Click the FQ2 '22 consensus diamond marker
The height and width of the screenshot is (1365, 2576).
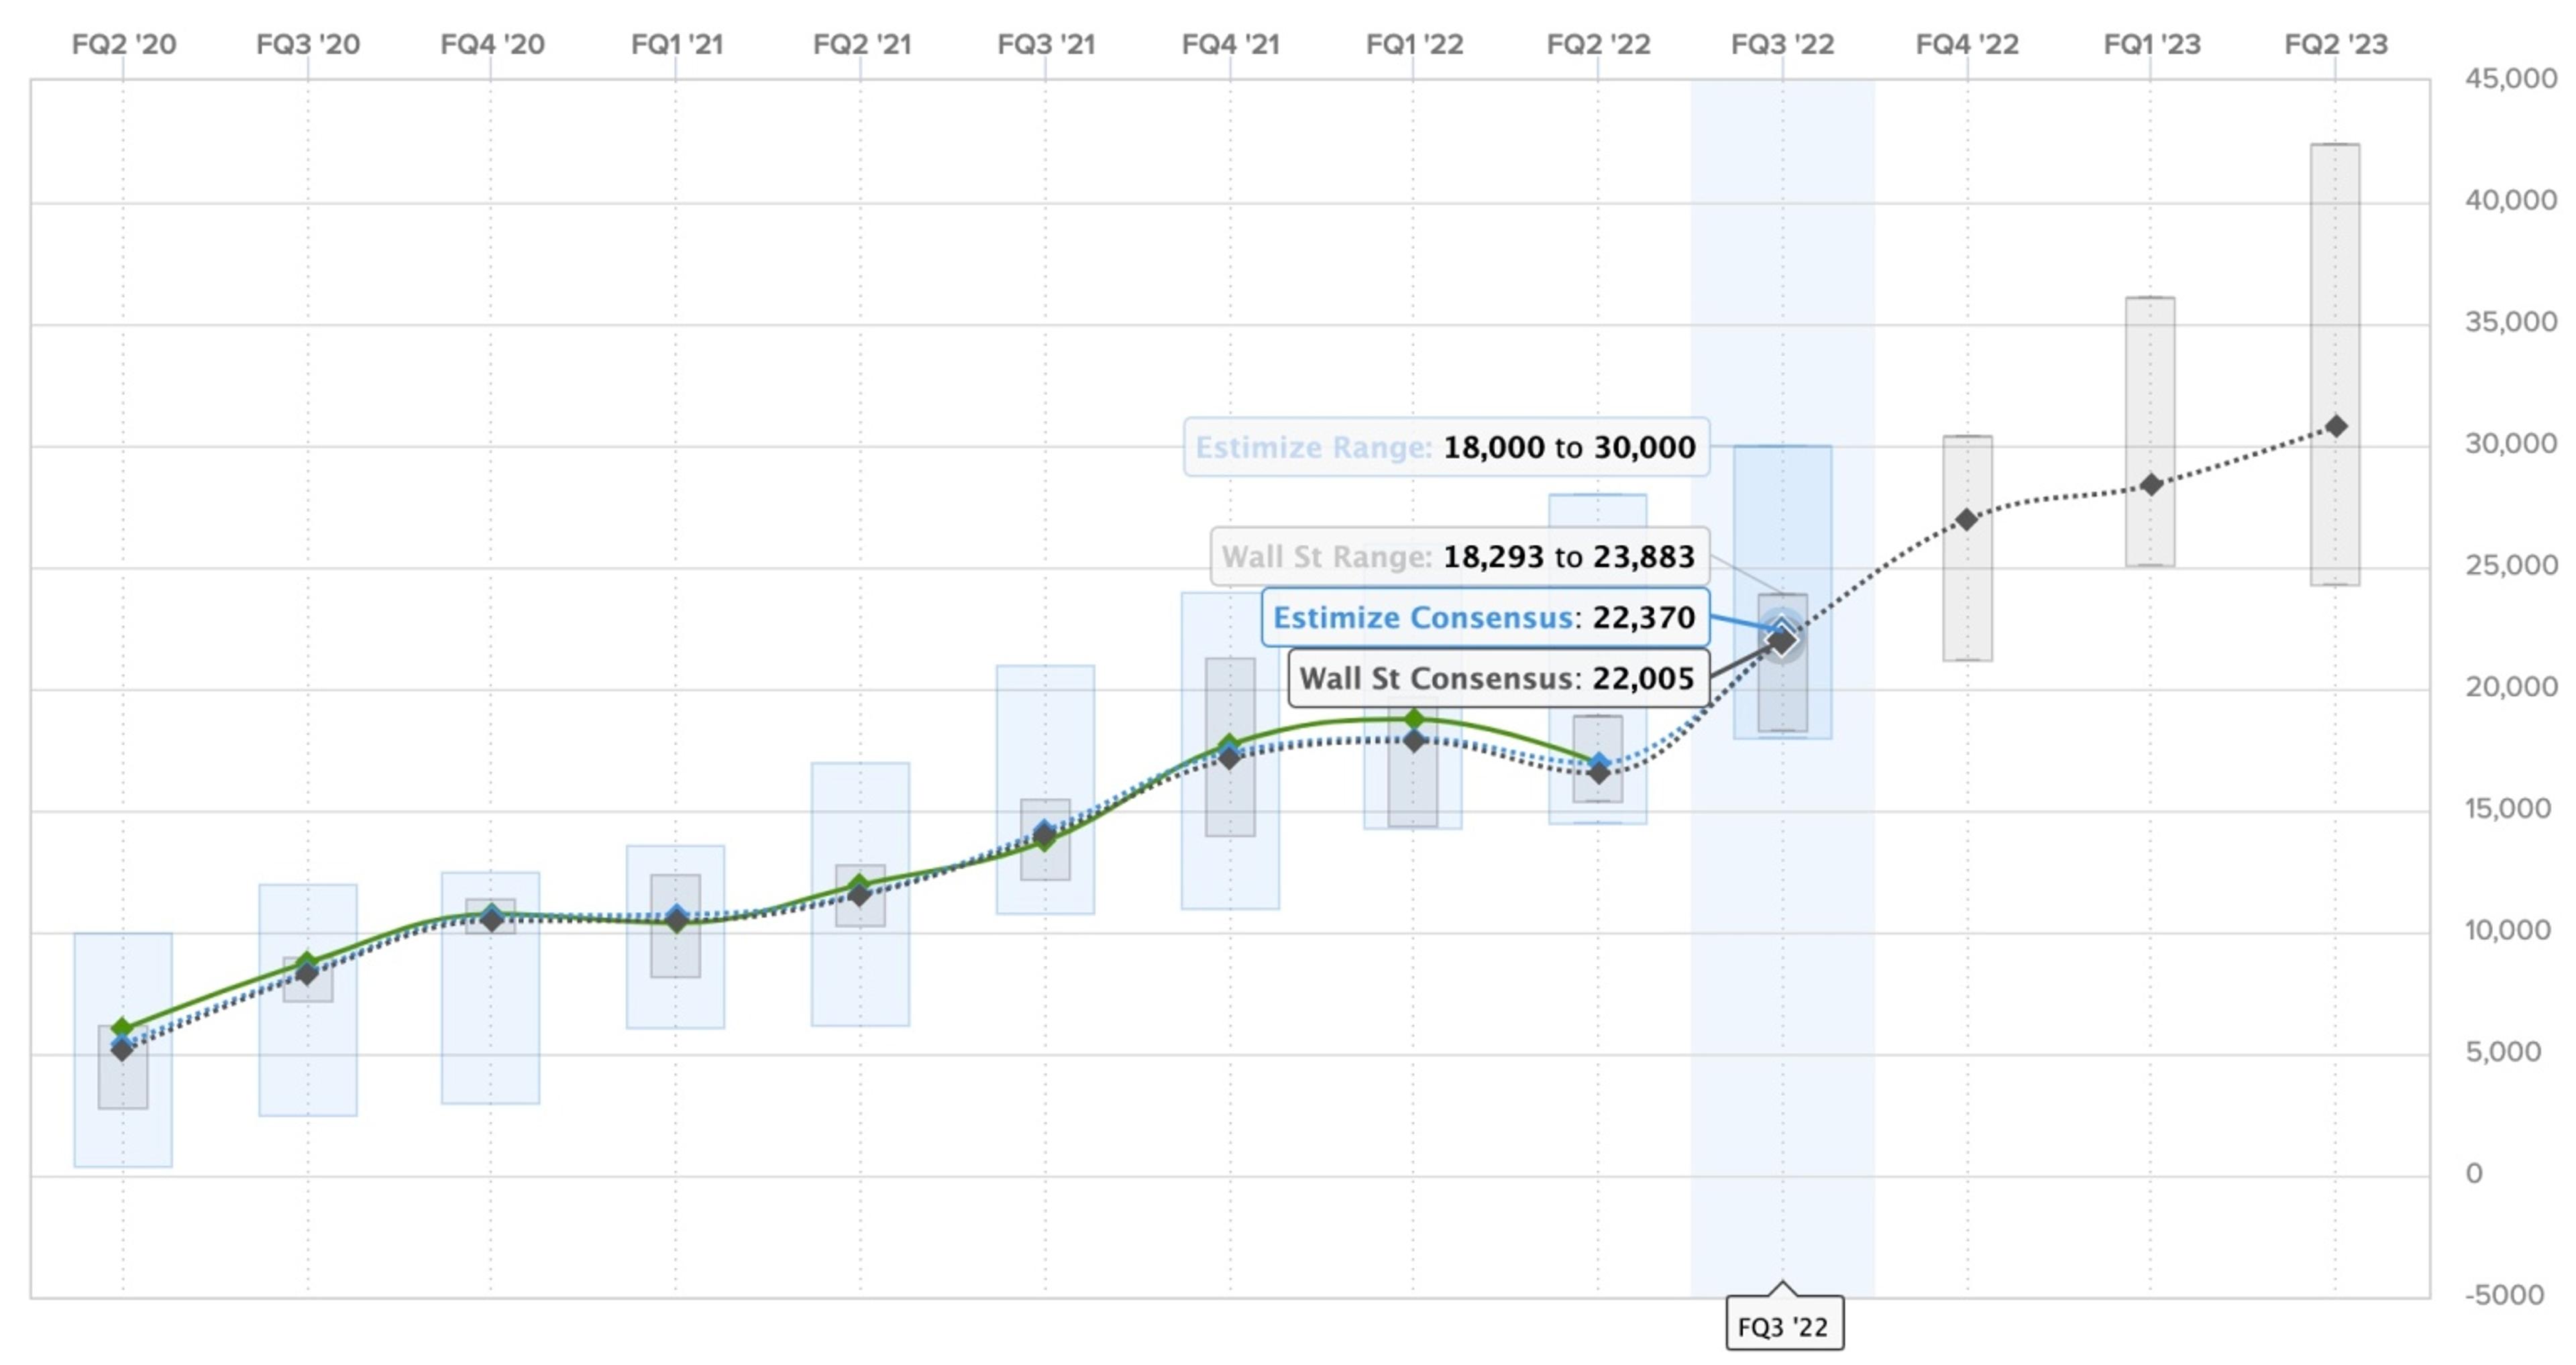(1599, 773)
